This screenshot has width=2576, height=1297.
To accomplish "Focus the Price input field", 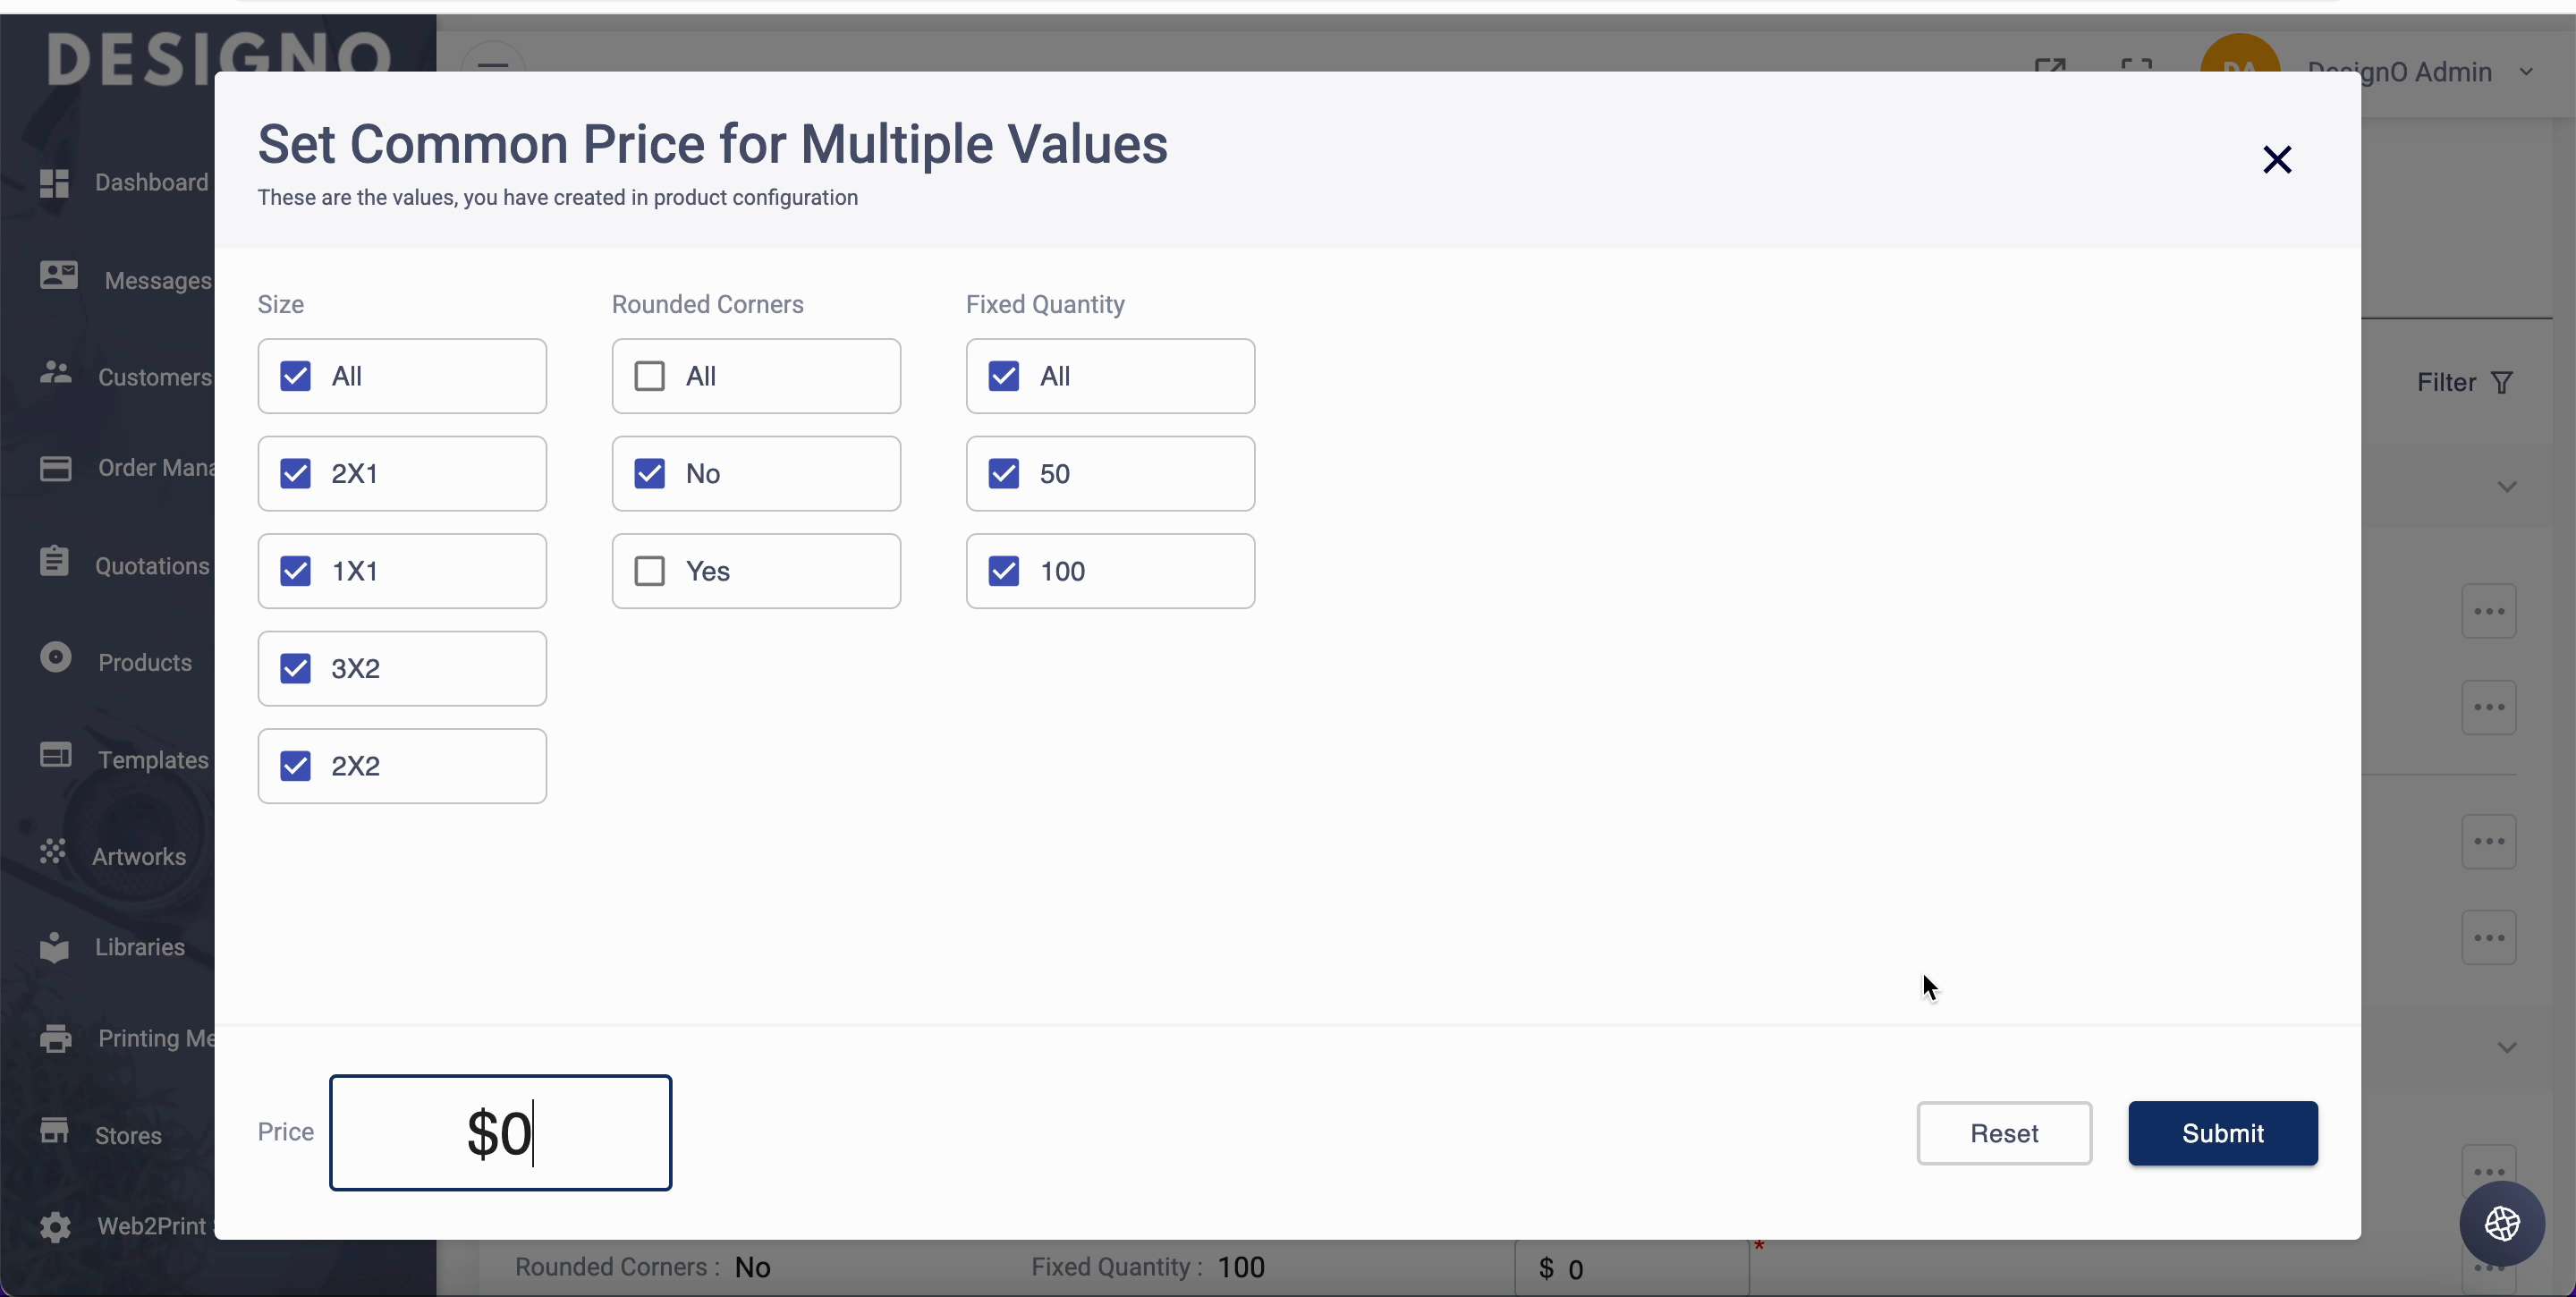I will pyautogui.click(x=500, y=1133).
